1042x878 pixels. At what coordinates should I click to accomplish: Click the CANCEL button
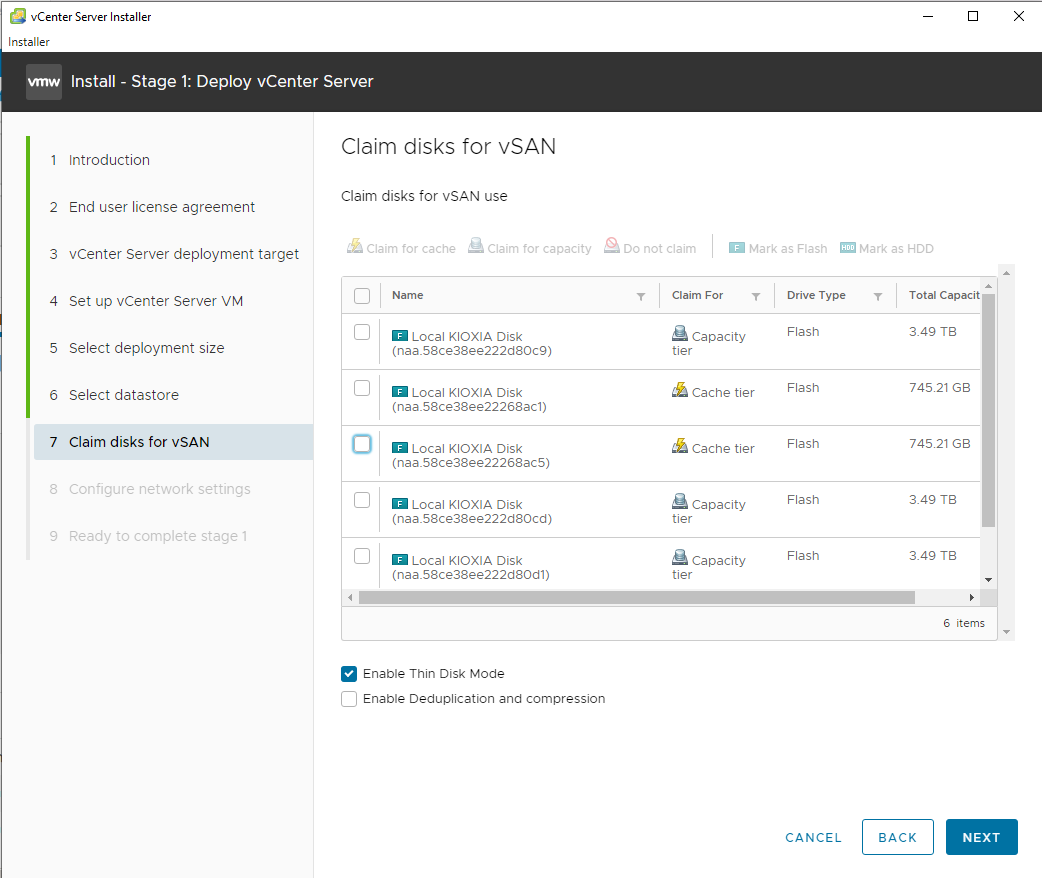pos(813,837)
